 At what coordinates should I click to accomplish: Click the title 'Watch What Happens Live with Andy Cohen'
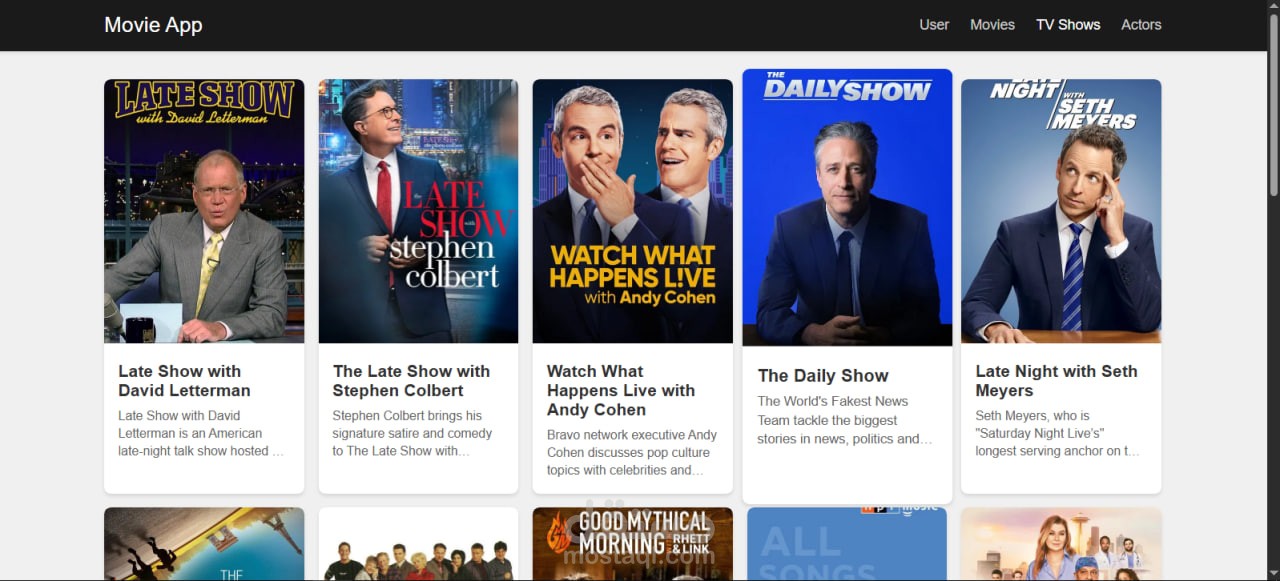point(621,390)
